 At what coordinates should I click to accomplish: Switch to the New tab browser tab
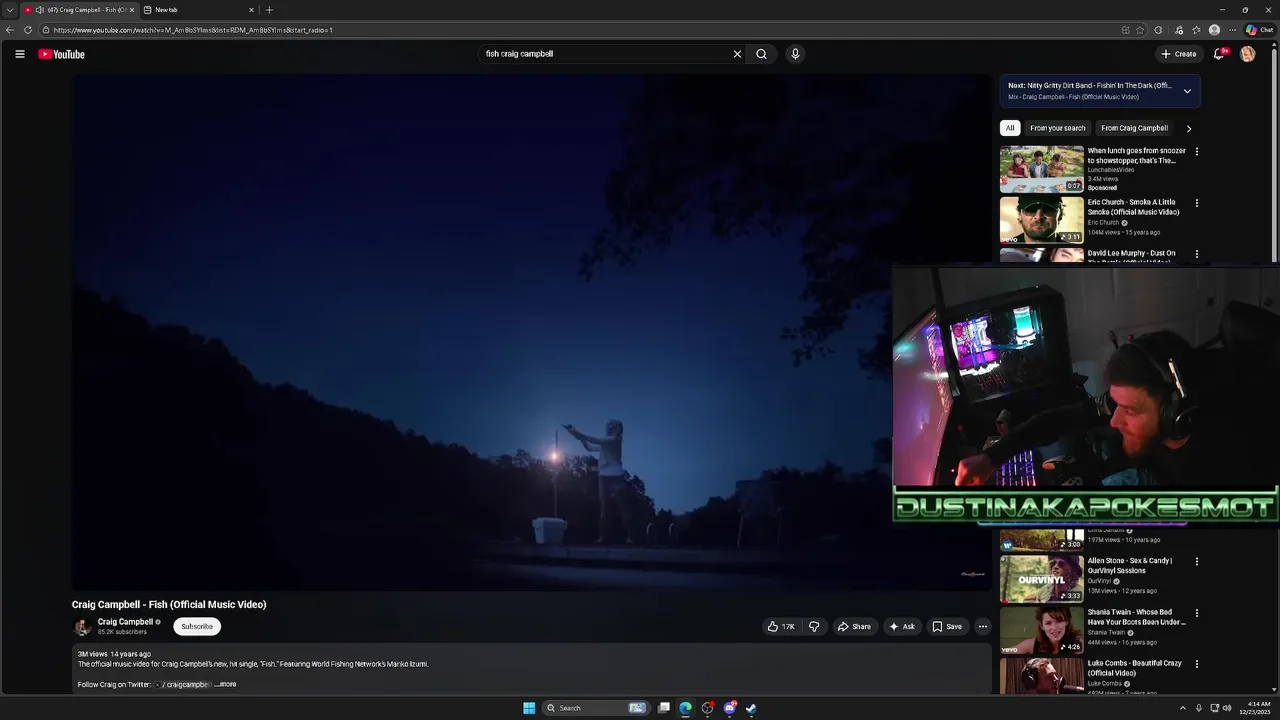[x=199, y=10]
